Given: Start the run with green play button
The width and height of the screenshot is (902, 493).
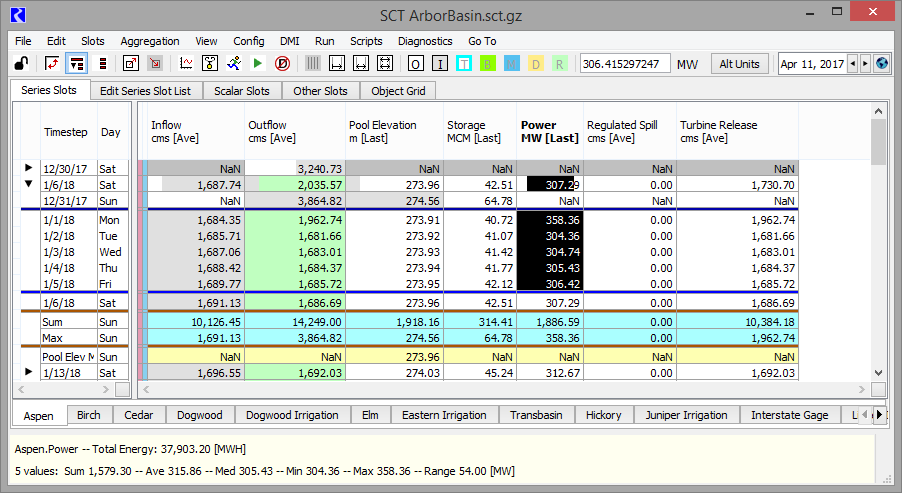Looking at the screenshot, I should pos(258,64).
